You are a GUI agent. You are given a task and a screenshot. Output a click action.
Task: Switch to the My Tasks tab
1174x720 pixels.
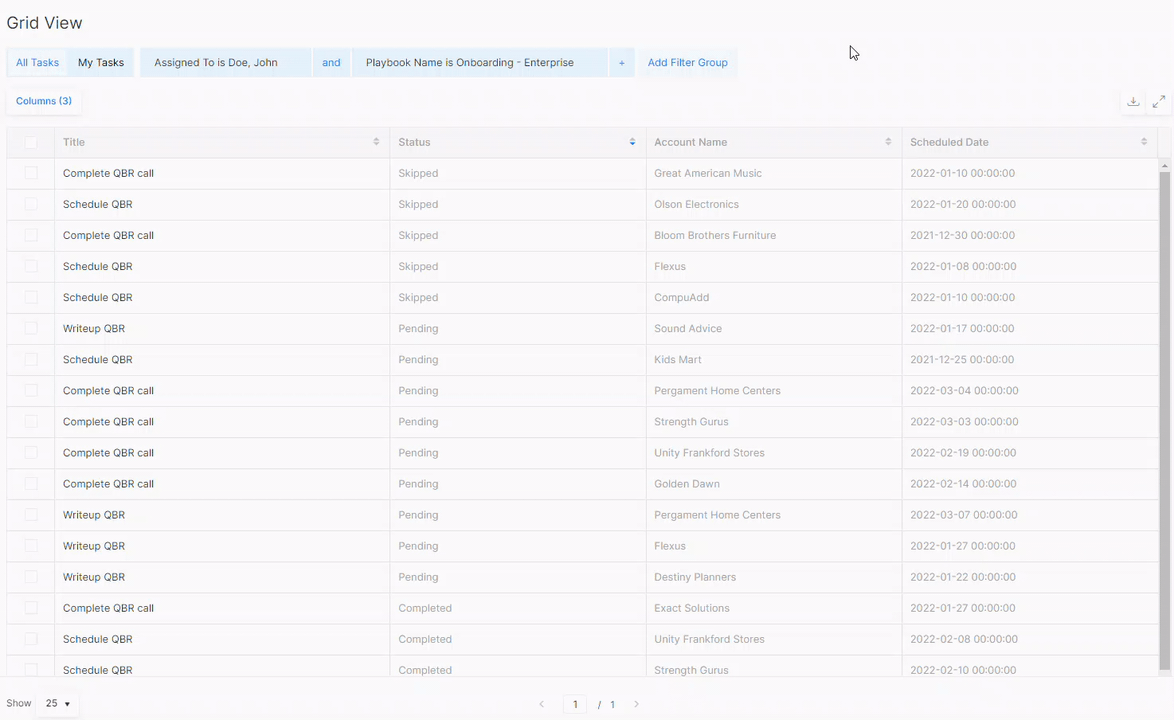101,63
